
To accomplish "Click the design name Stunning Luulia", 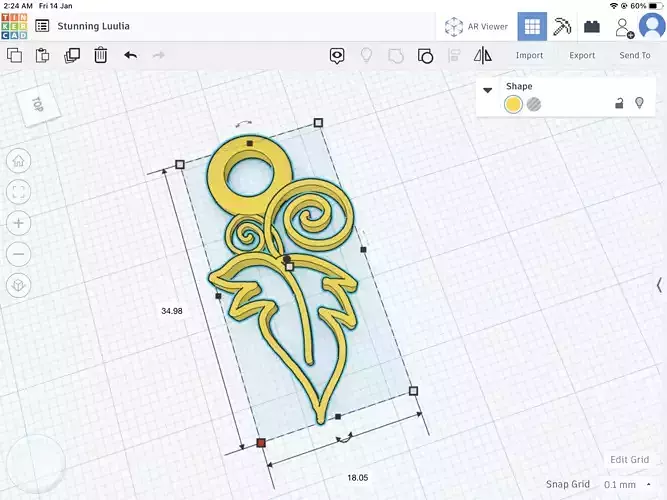I will pos(94,26).
